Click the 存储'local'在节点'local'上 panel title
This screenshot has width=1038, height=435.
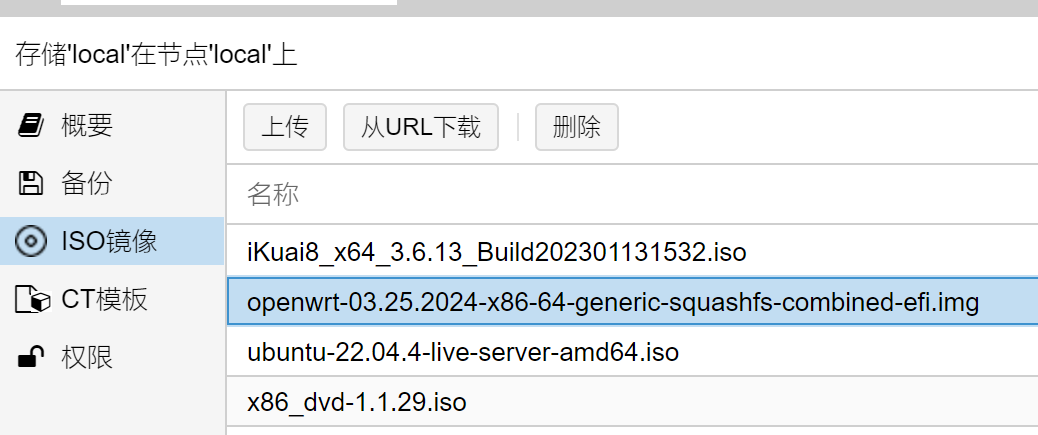pos(156,54)
